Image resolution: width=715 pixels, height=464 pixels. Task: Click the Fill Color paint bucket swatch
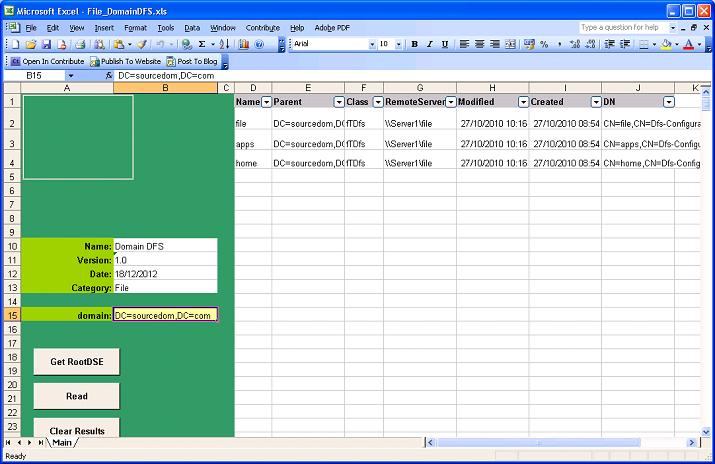click(665, 45)
